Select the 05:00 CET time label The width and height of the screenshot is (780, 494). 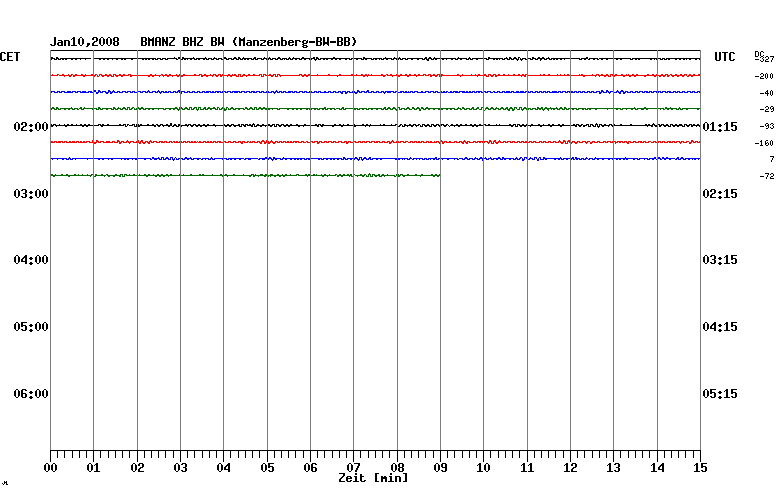[x=31, y=327]
